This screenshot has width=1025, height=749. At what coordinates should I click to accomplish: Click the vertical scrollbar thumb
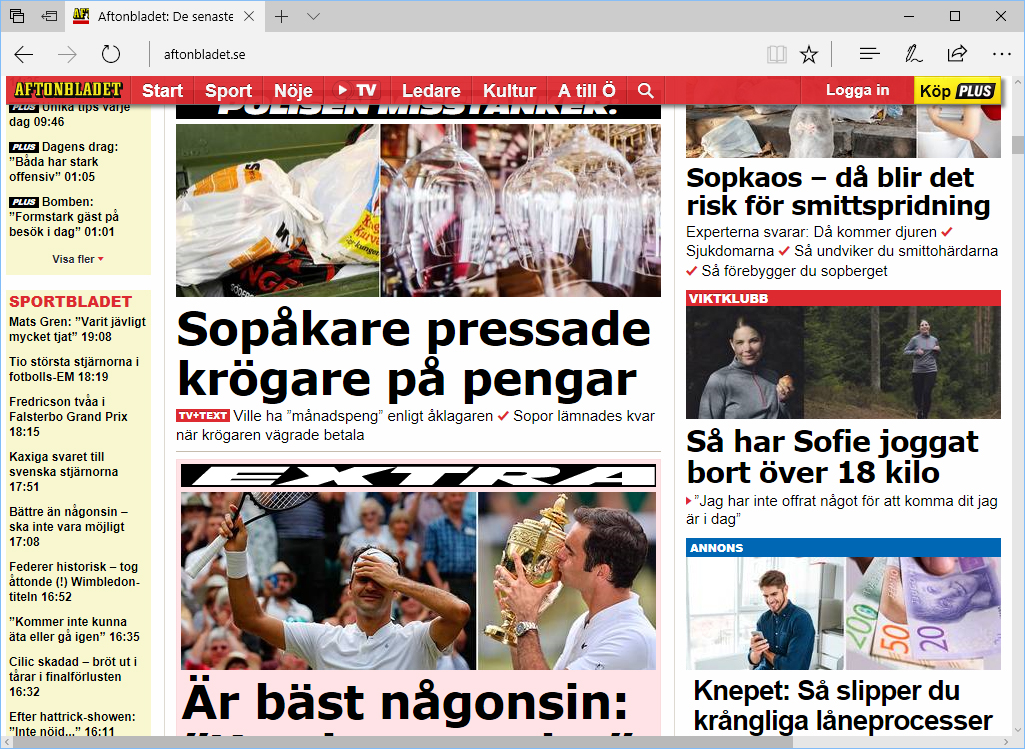click(1018, 145)
